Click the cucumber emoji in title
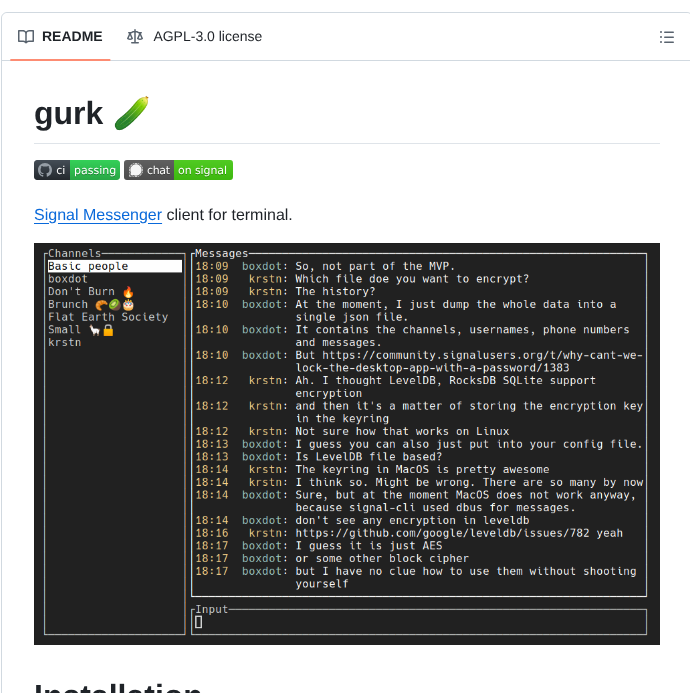Screen dimensions: 690x693 point(131,113)
